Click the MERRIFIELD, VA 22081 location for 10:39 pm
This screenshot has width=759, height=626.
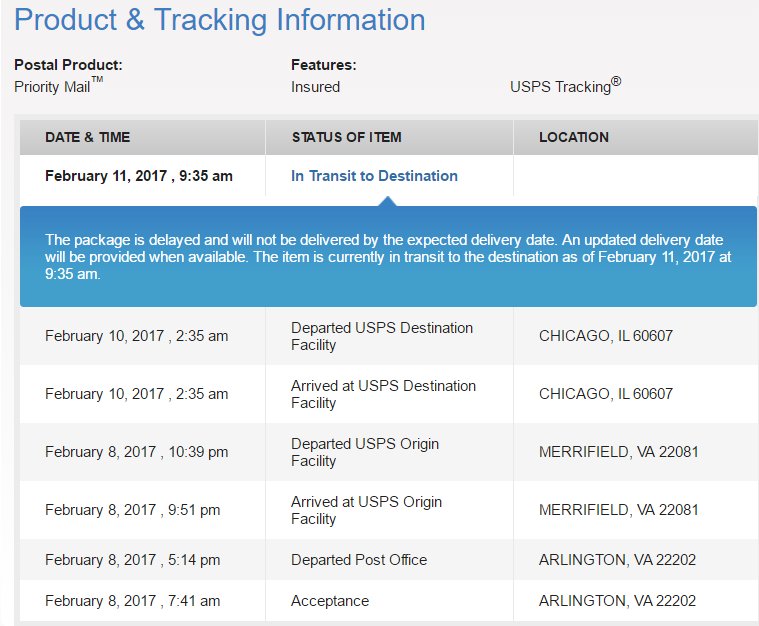click(x=619, y=452)
